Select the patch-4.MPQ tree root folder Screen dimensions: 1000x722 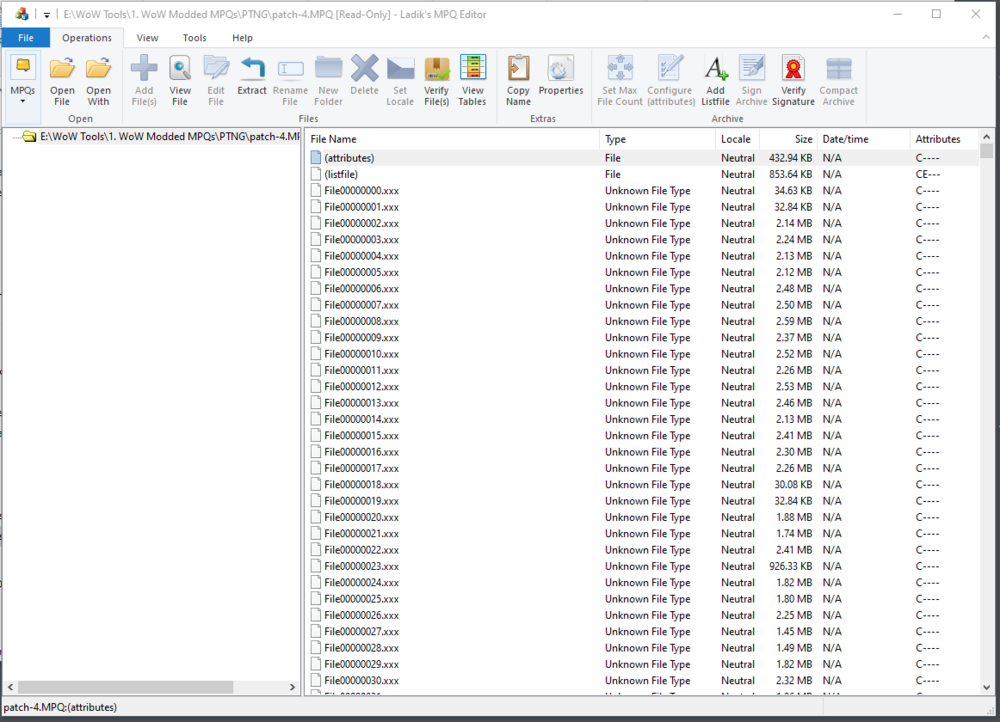(x=170, y=136)
